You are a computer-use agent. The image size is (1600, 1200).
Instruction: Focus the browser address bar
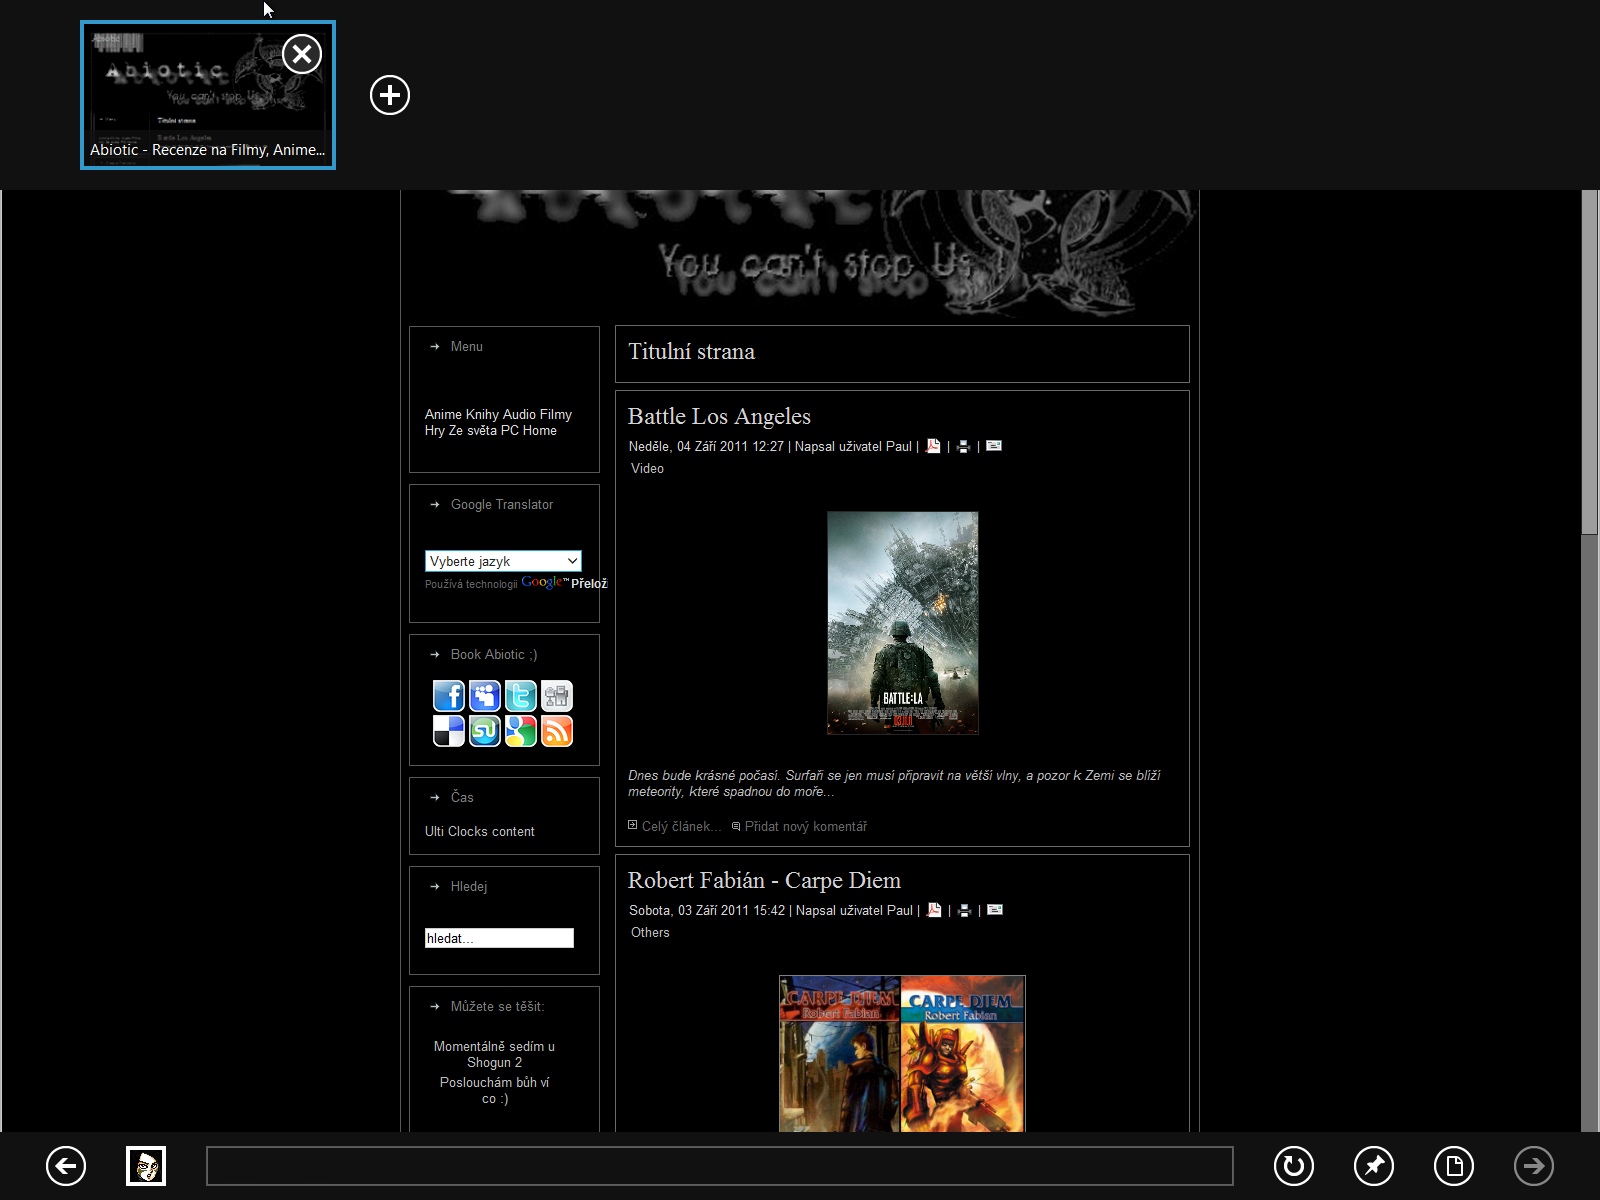(720, 1166)
